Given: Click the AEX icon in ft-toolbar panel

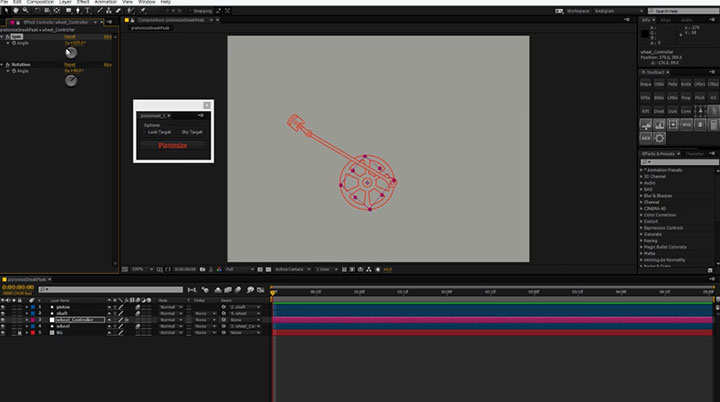Looking at the screenshot, I should point(646,138).
